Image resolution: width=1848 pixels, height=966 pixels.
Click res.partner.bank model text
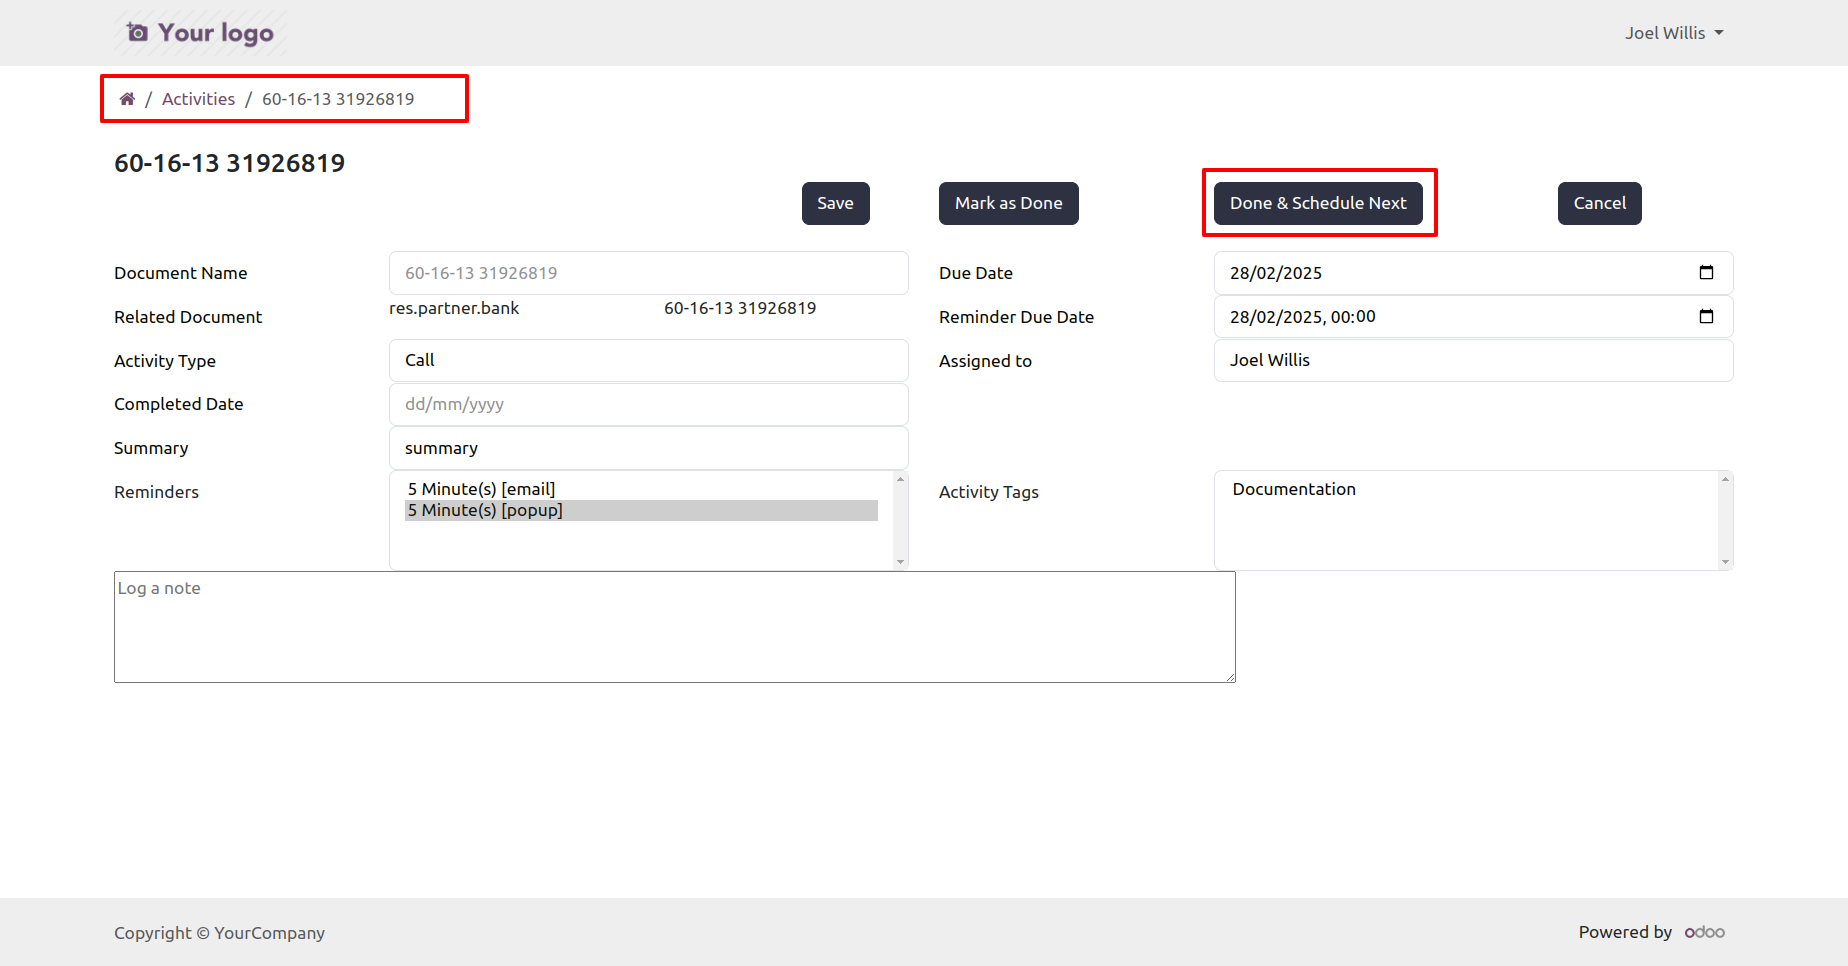pyautogui.click(x=454, y=308)
